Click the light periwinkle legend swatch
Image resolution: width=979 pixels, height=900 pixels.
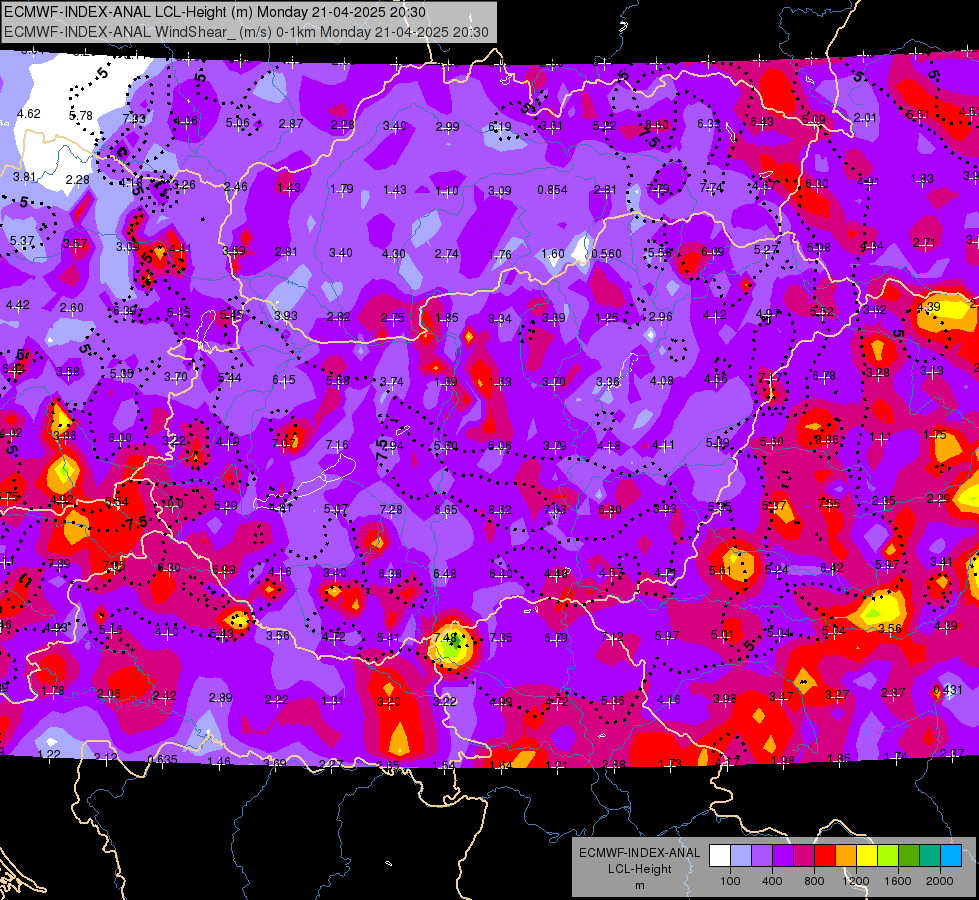click(x=740, y=856)
